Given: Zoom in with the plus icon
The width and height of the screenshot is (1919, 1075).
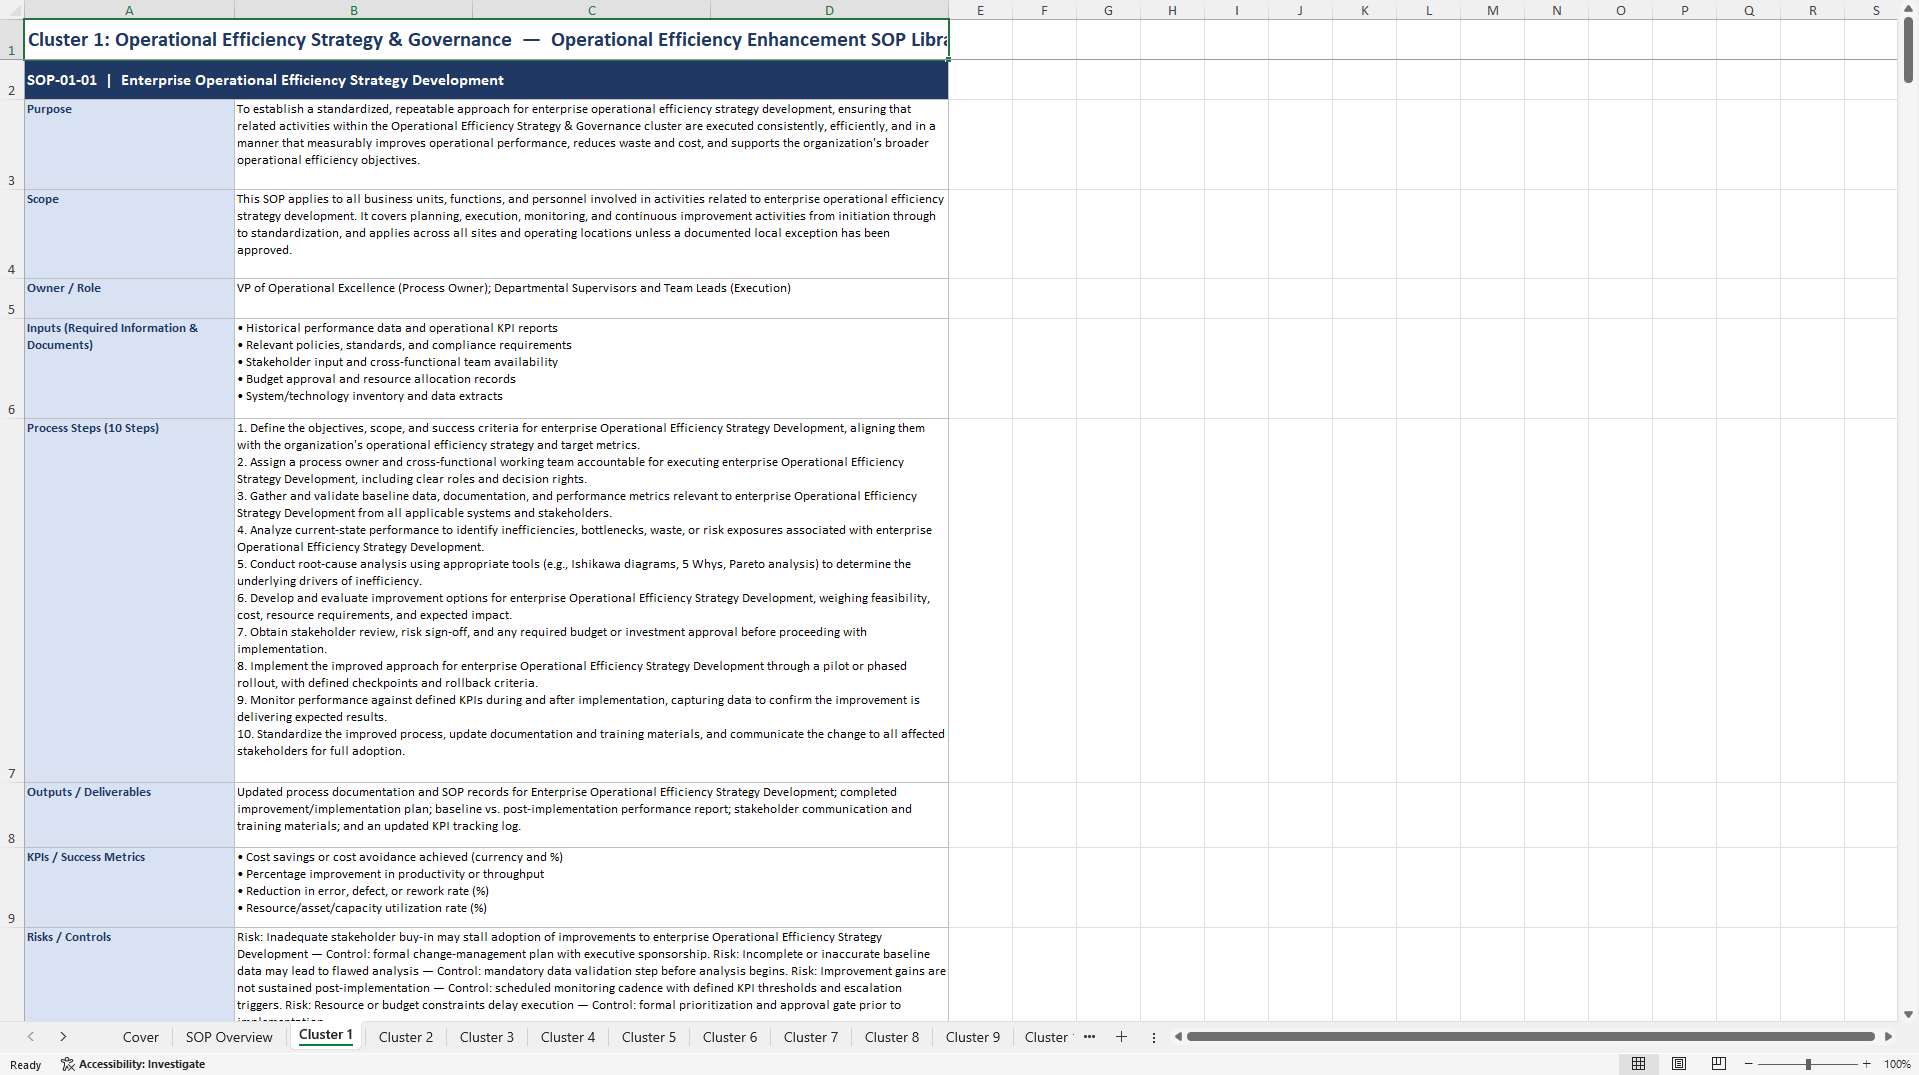Looking at the screenshot, I should [x=1866, y=1064].
